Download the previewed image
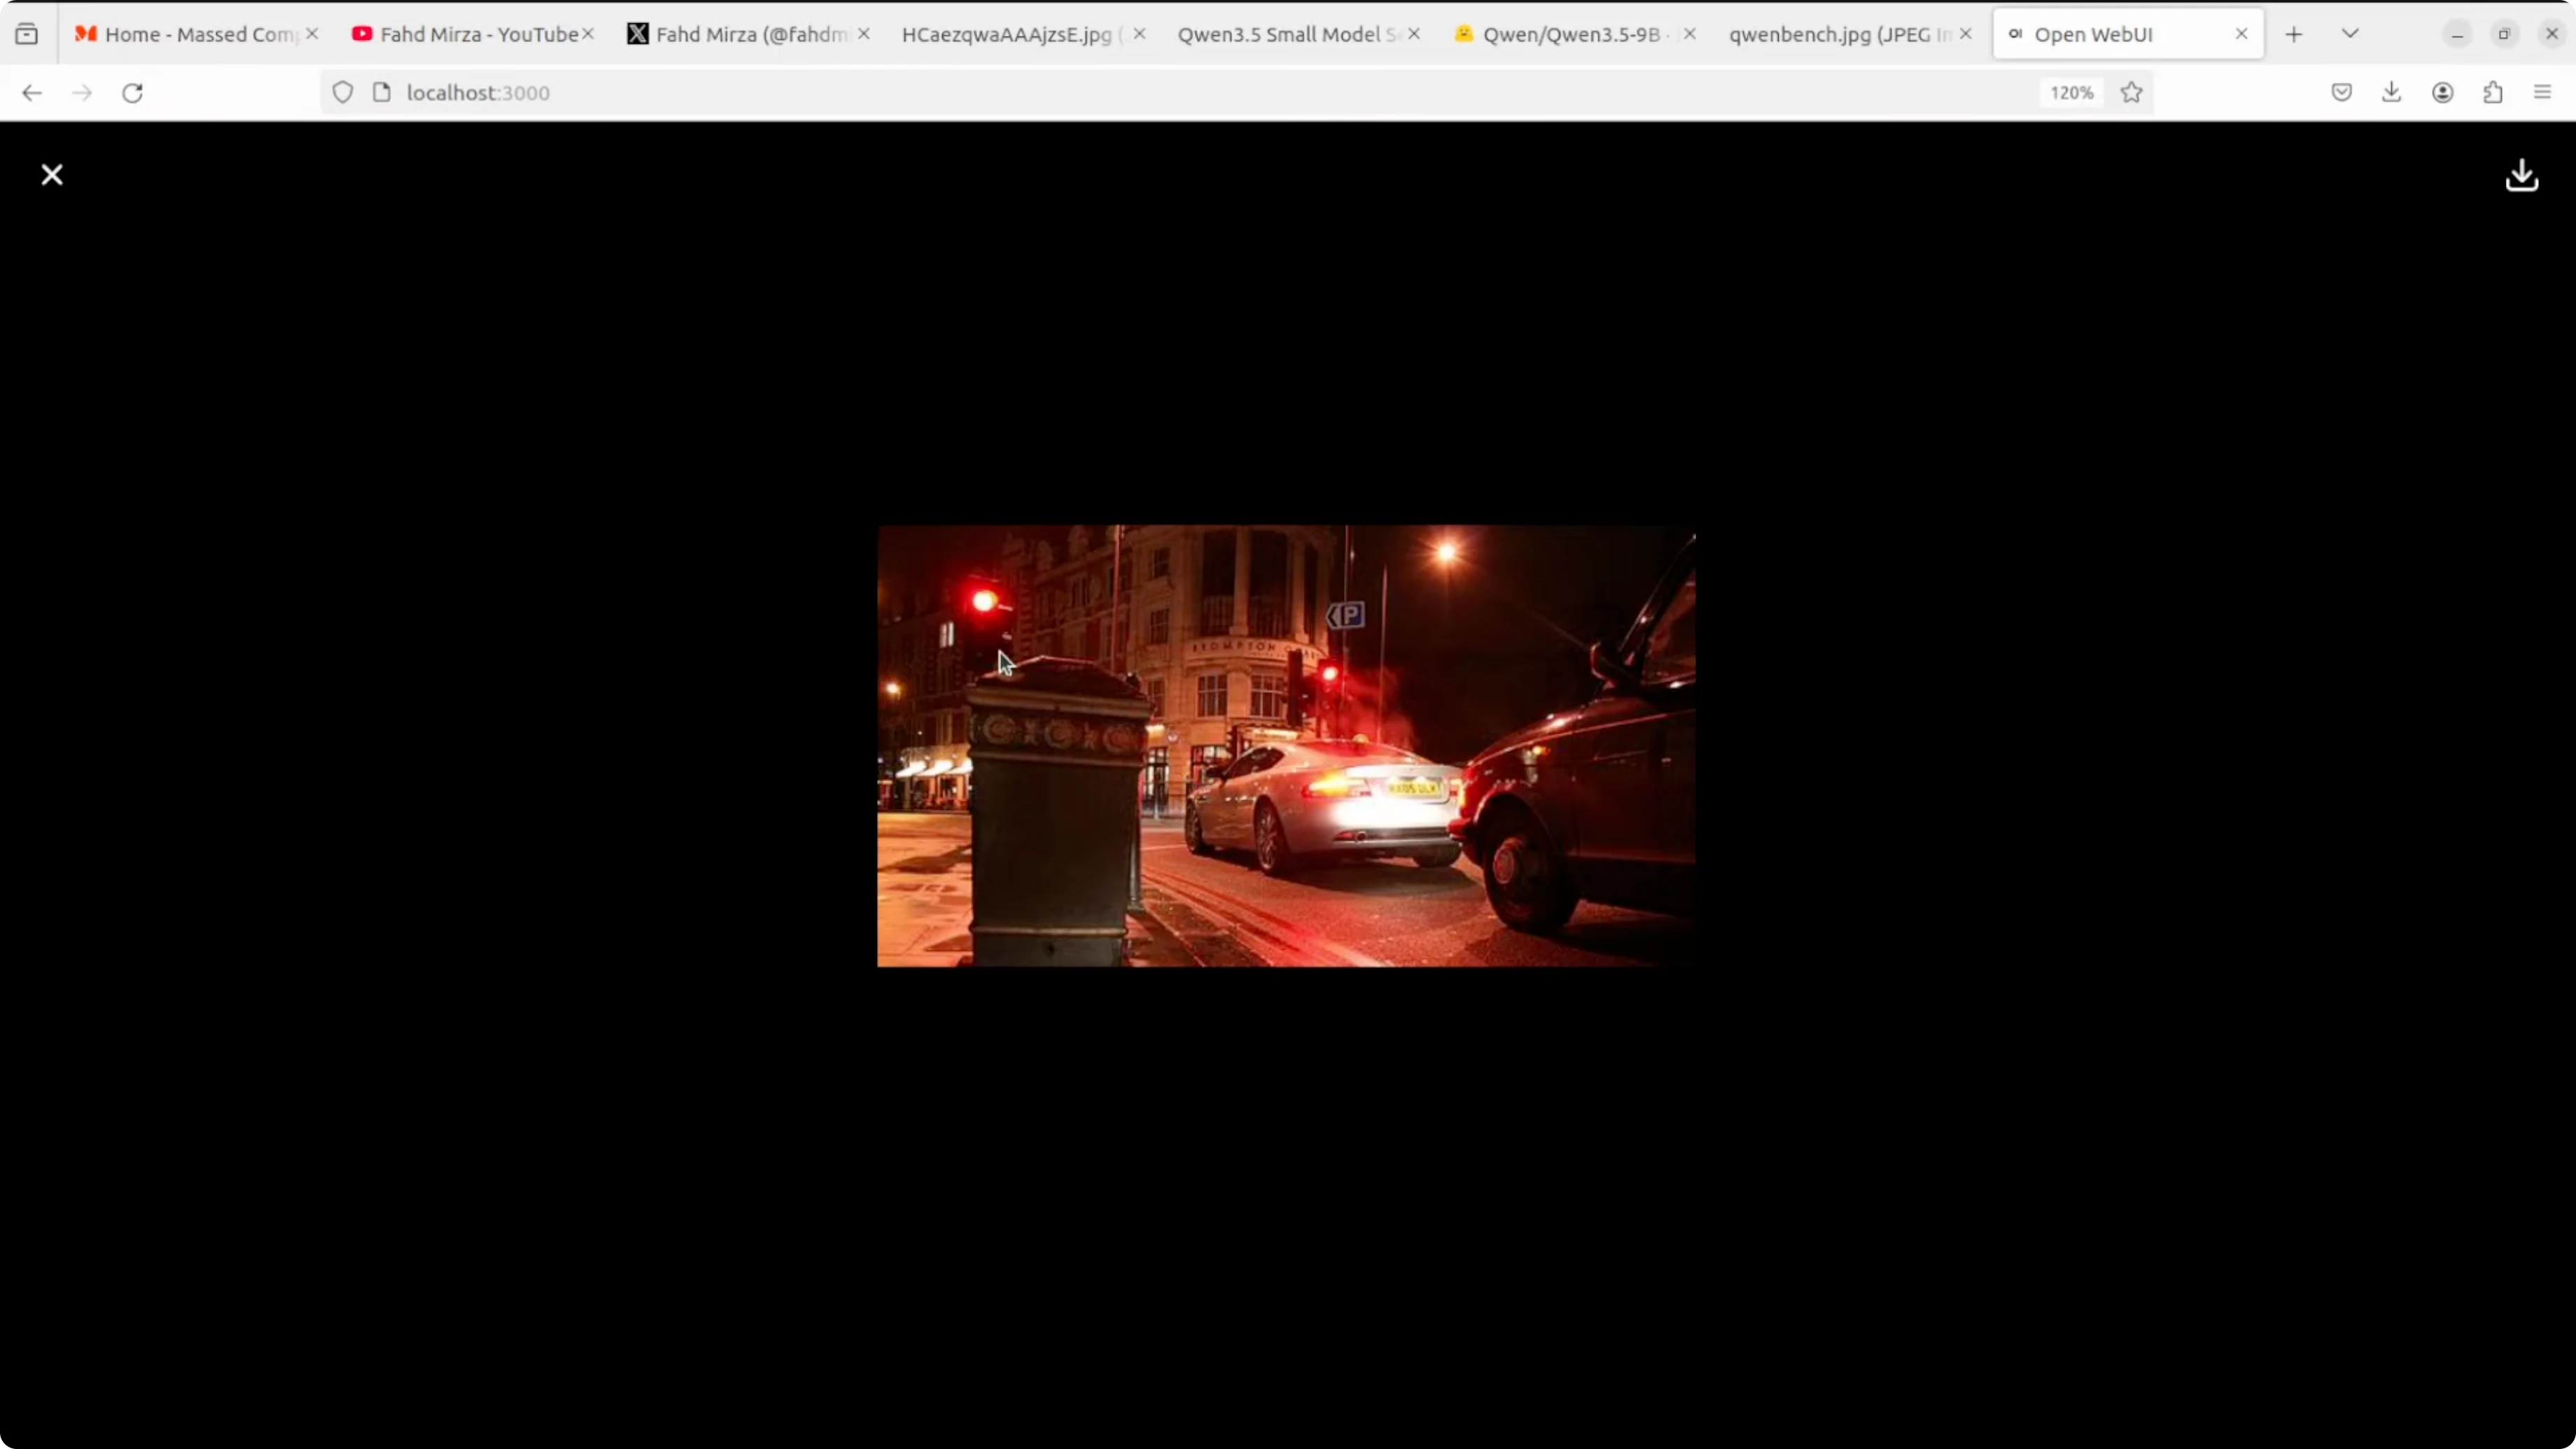This screenshot has width=2576, height=1449. (x=2521, y=175)
